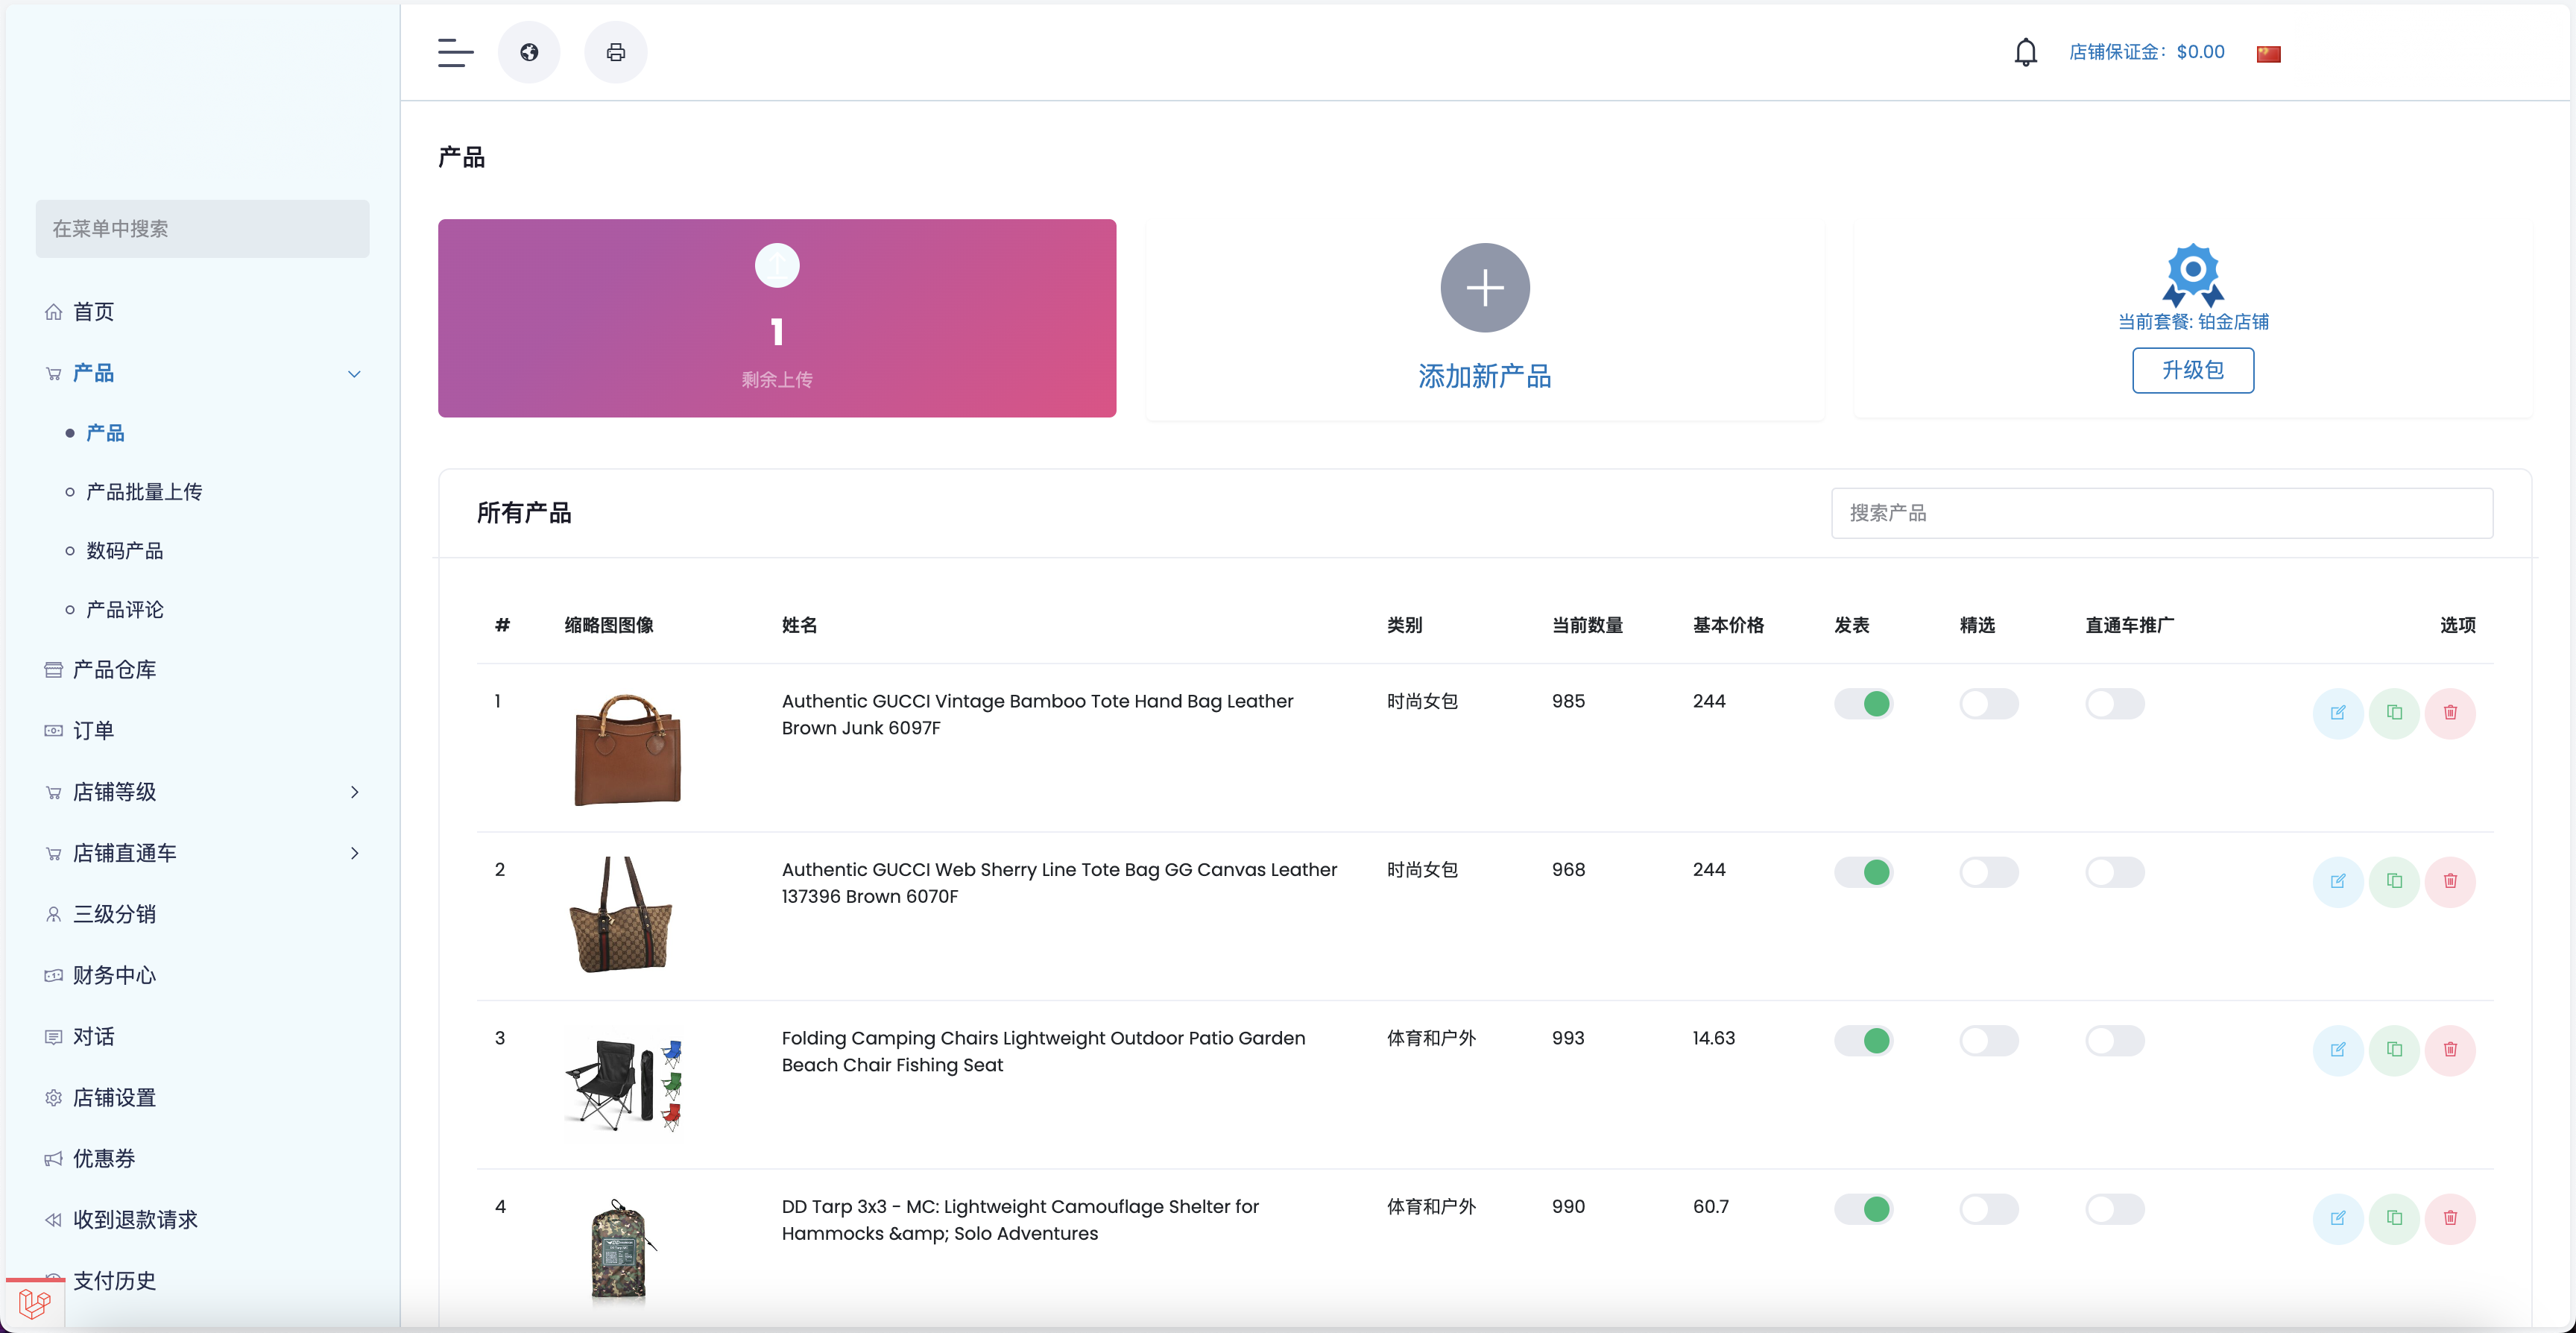Screen dimensions: 2576x1333
Task: Enable 直通车推广 toggle for DD Tarp product
Action: (x=2114, y=1209)
